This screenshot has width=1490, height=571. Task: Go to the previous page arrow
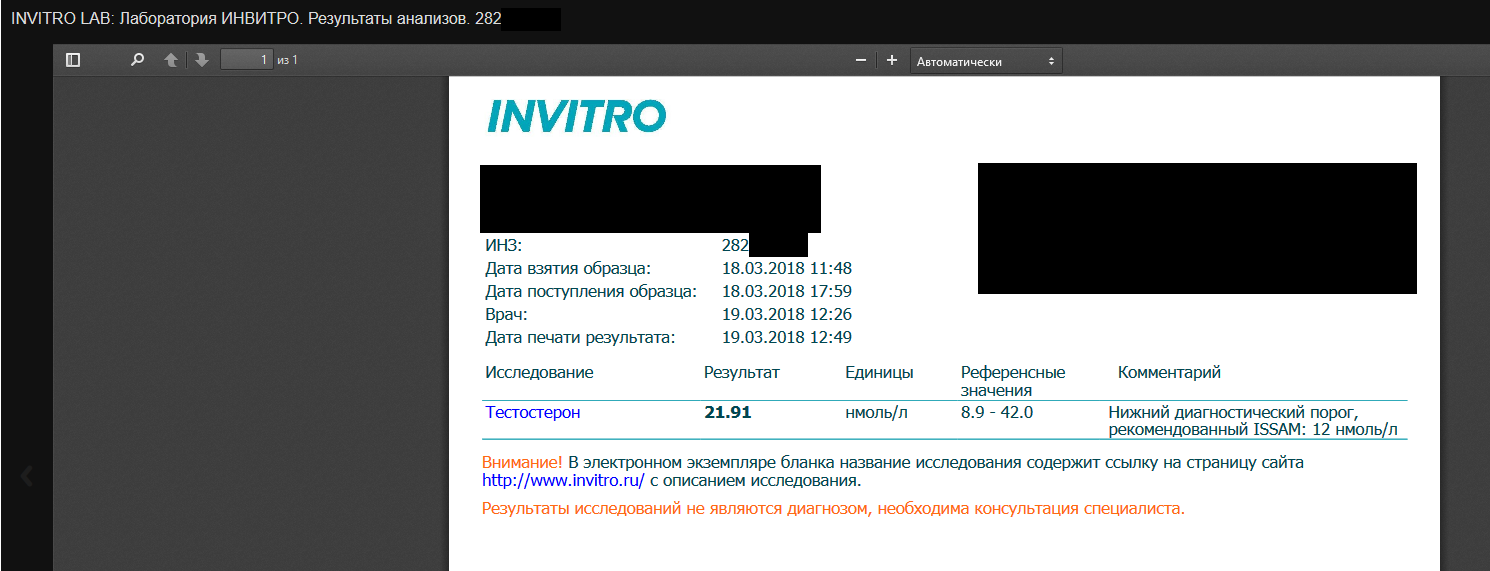click(x=171, y=60)
